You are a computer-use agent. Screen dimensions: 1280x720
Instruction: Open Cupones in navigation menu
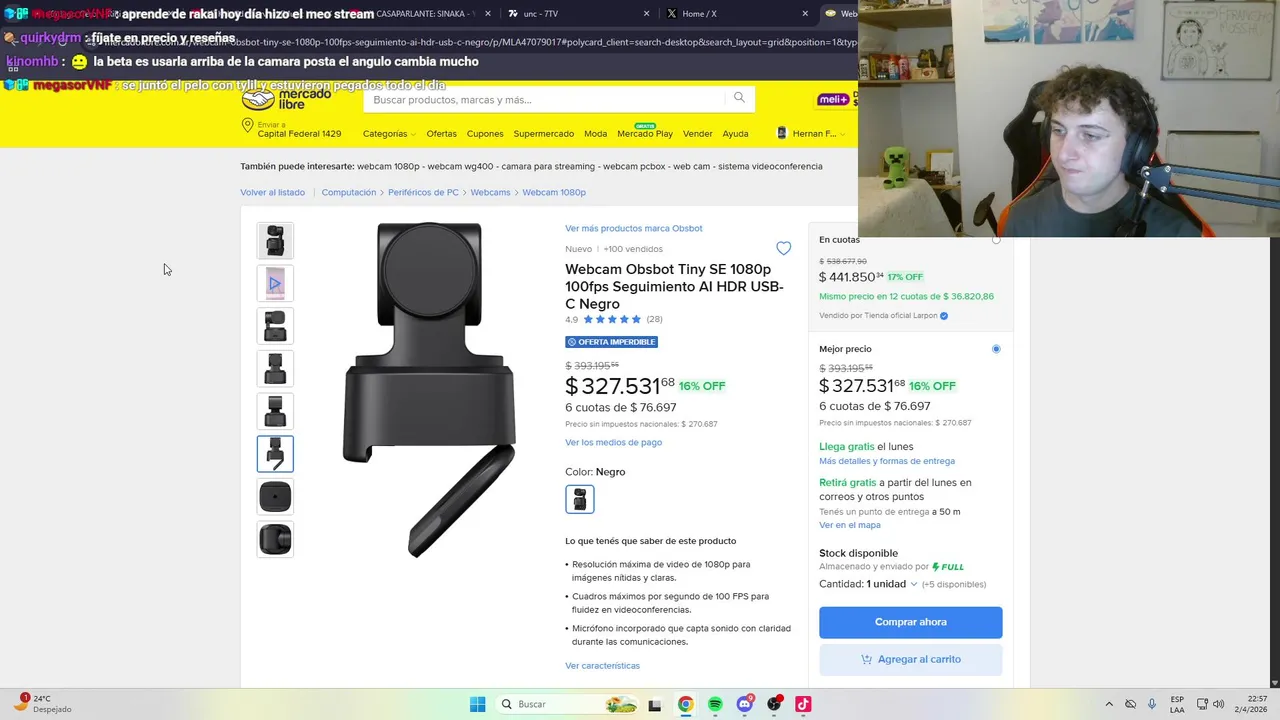point(485,133)
